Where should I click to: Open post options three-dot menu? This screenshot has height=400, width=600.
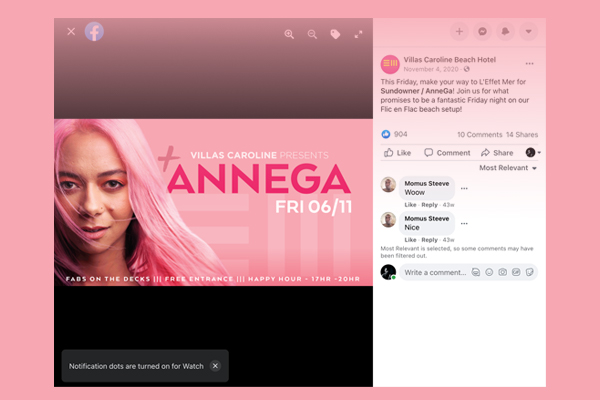tap(529, 64)
